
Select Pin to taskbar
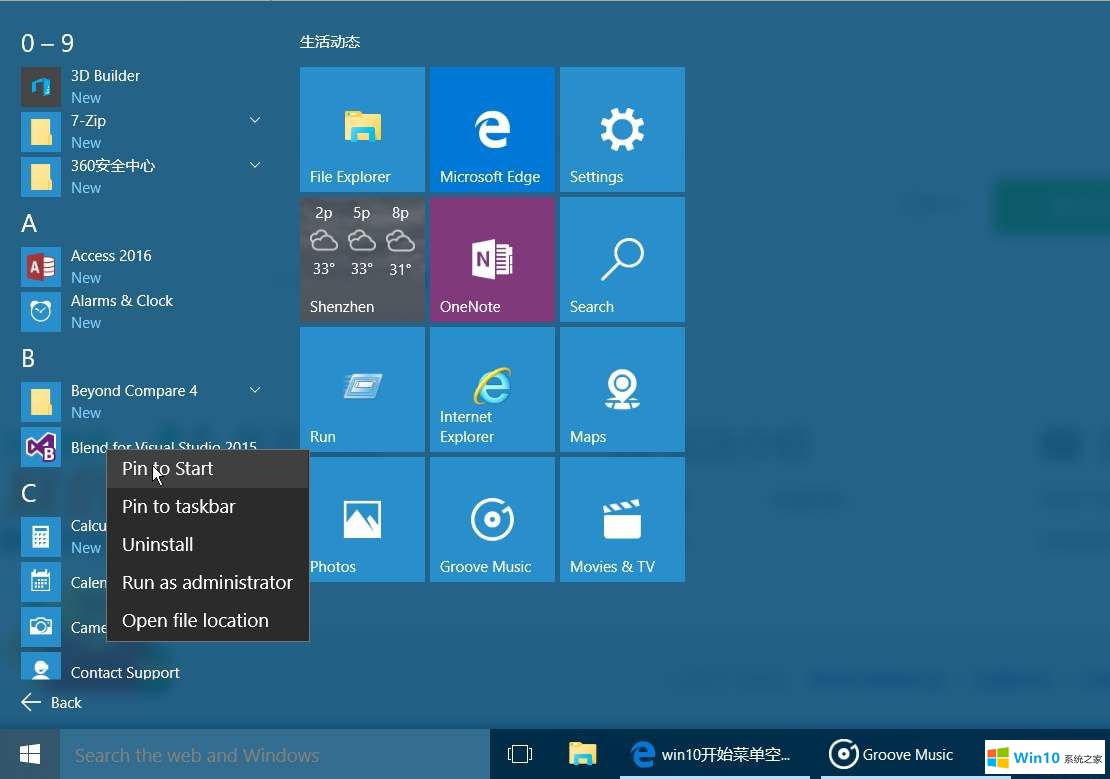[208, 506]
